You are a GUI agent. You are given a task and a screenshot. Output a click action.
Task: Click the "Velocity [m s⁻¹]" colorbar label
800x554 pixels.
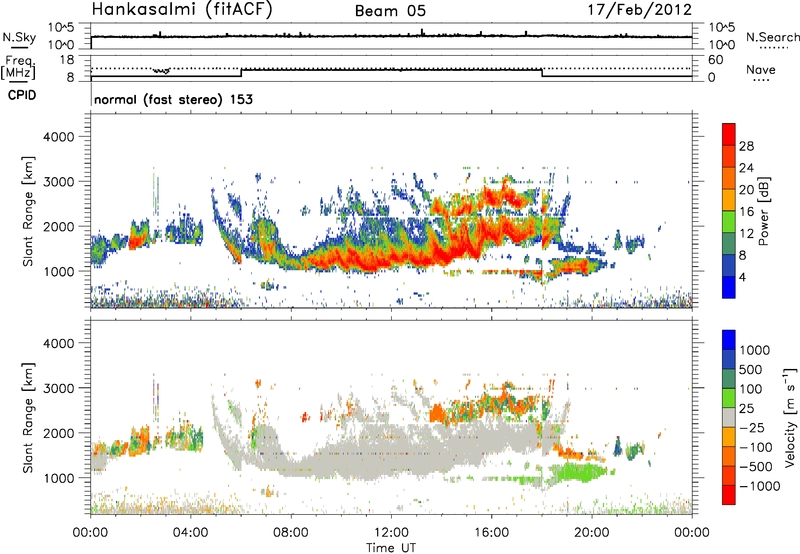coord(790,417)
